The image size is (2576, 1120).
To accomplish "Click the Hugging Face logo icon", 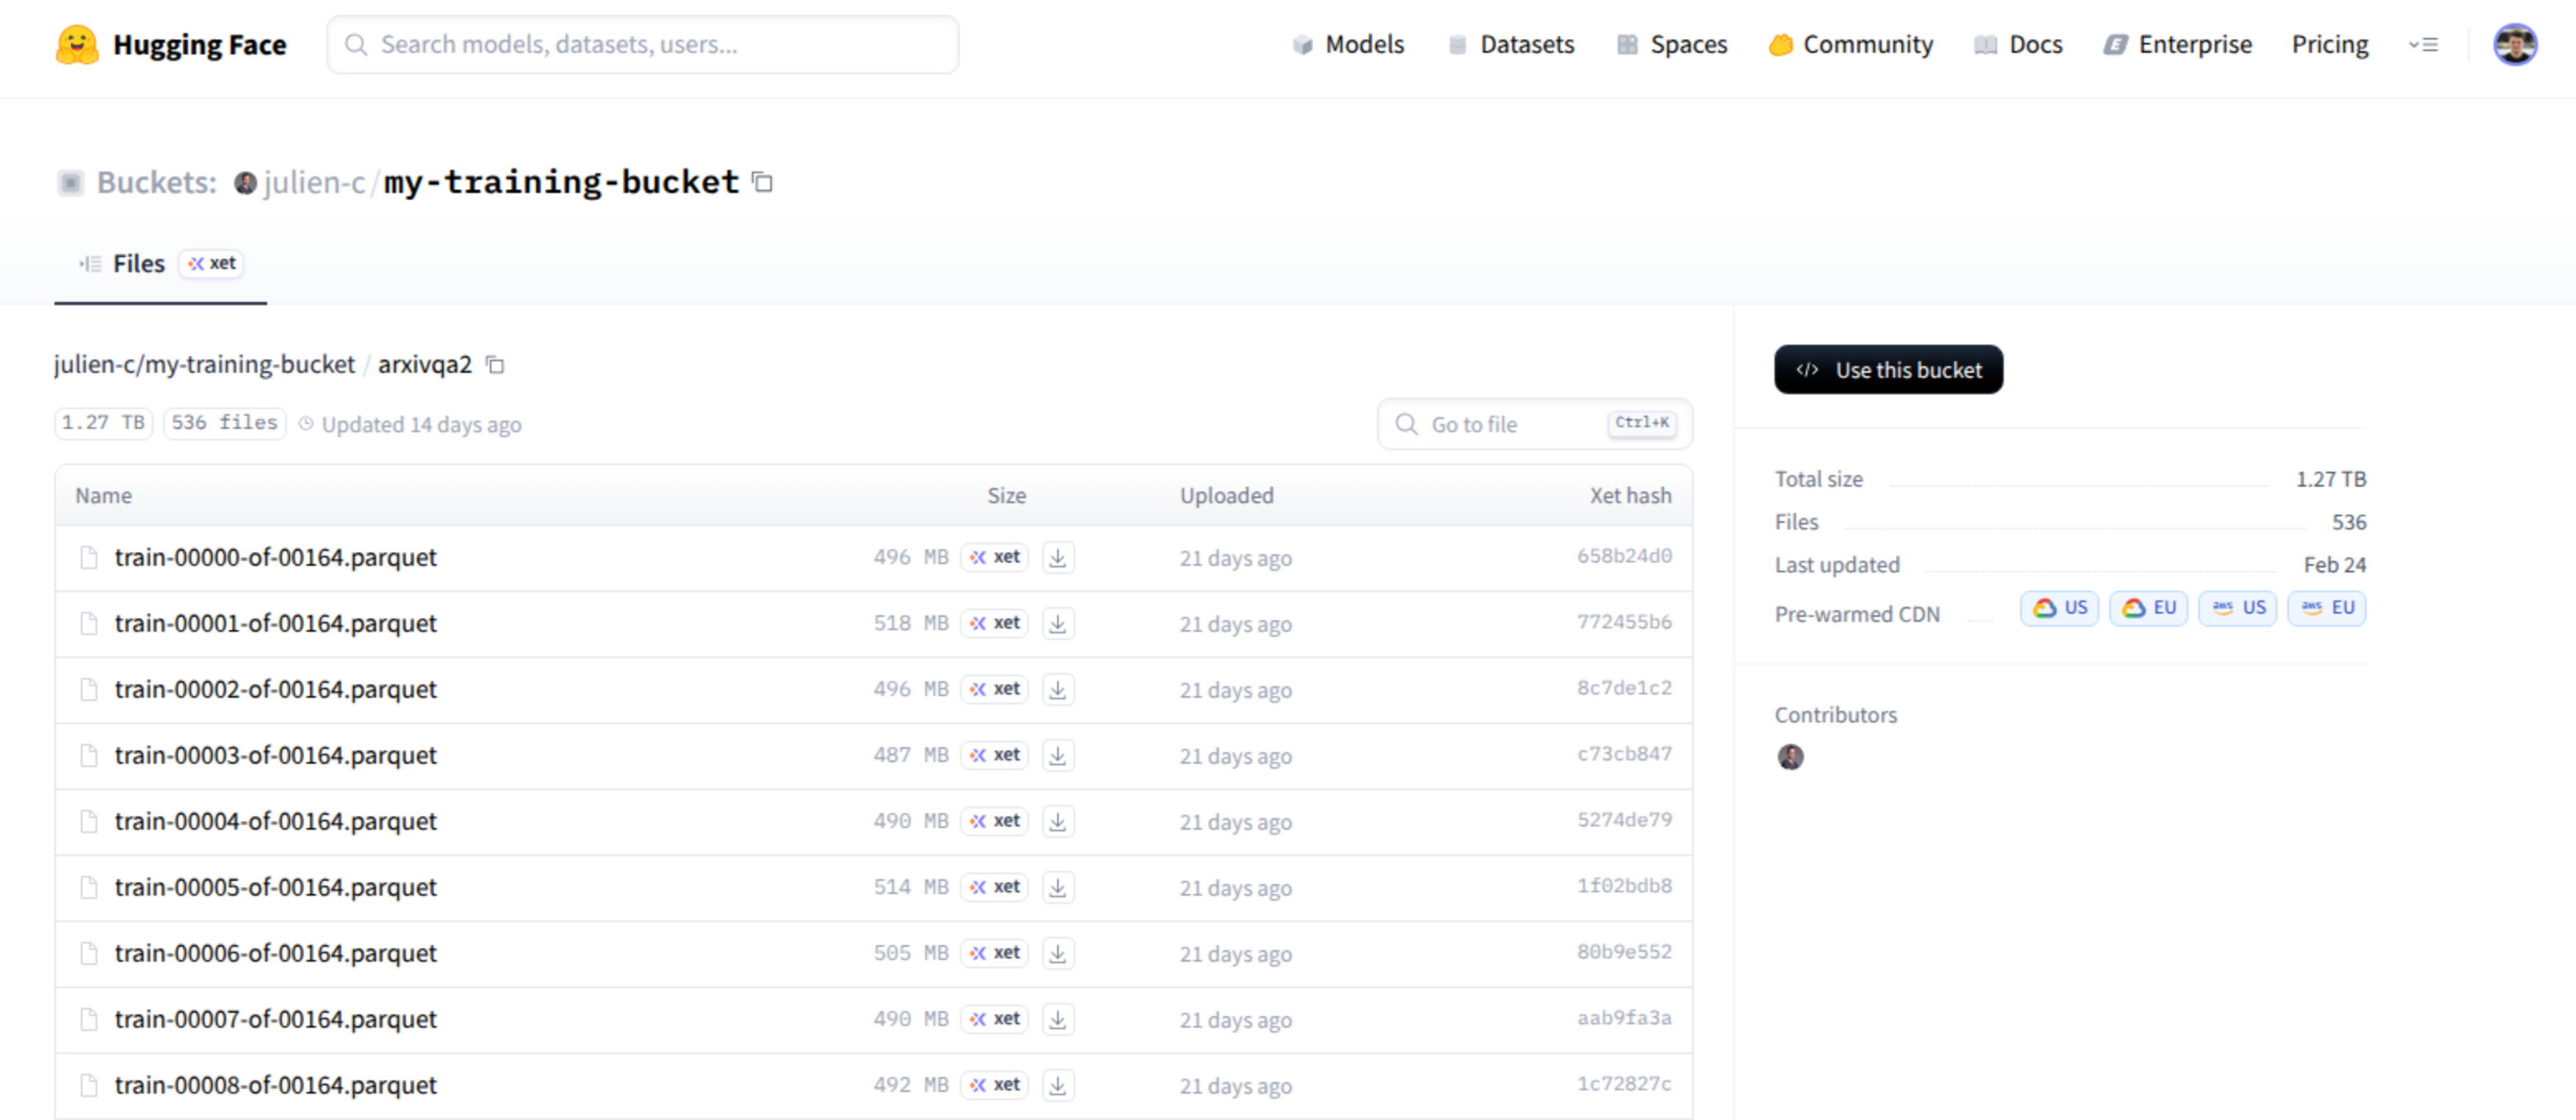I will click(77, 45).
